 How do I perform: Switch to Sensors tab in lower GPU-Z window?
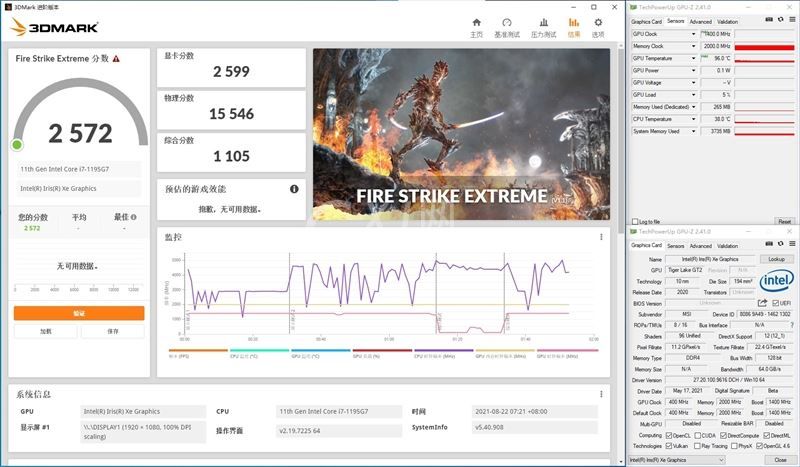(676, 245)
